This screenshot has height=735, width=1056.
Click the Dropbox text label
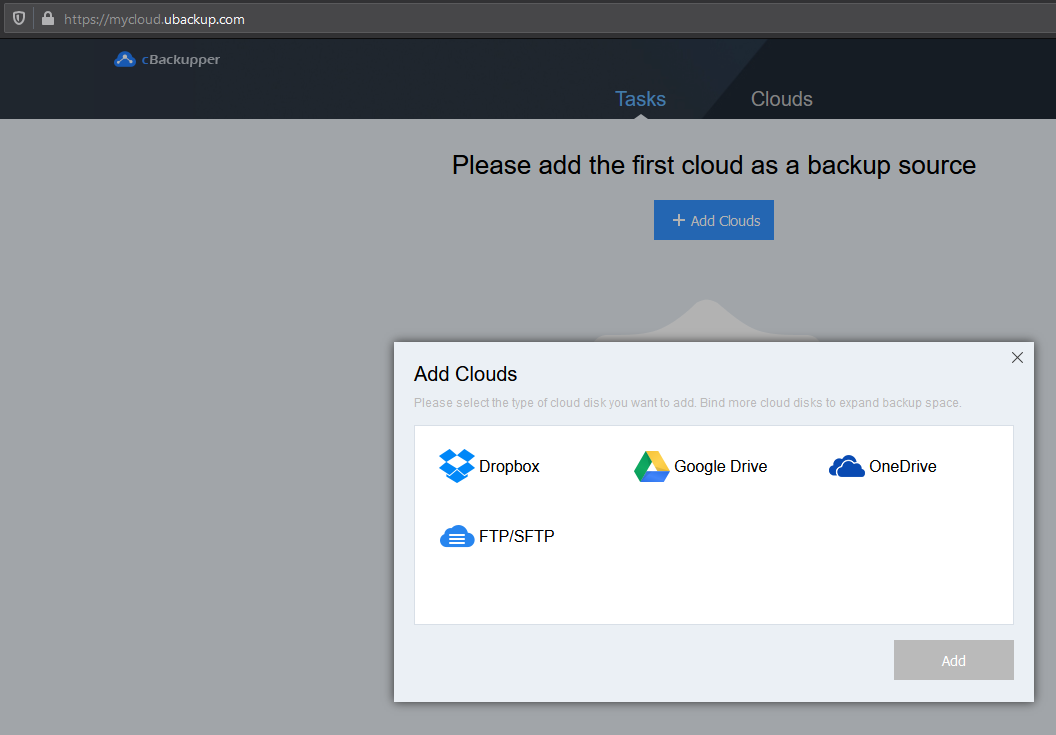click(509, 467)
